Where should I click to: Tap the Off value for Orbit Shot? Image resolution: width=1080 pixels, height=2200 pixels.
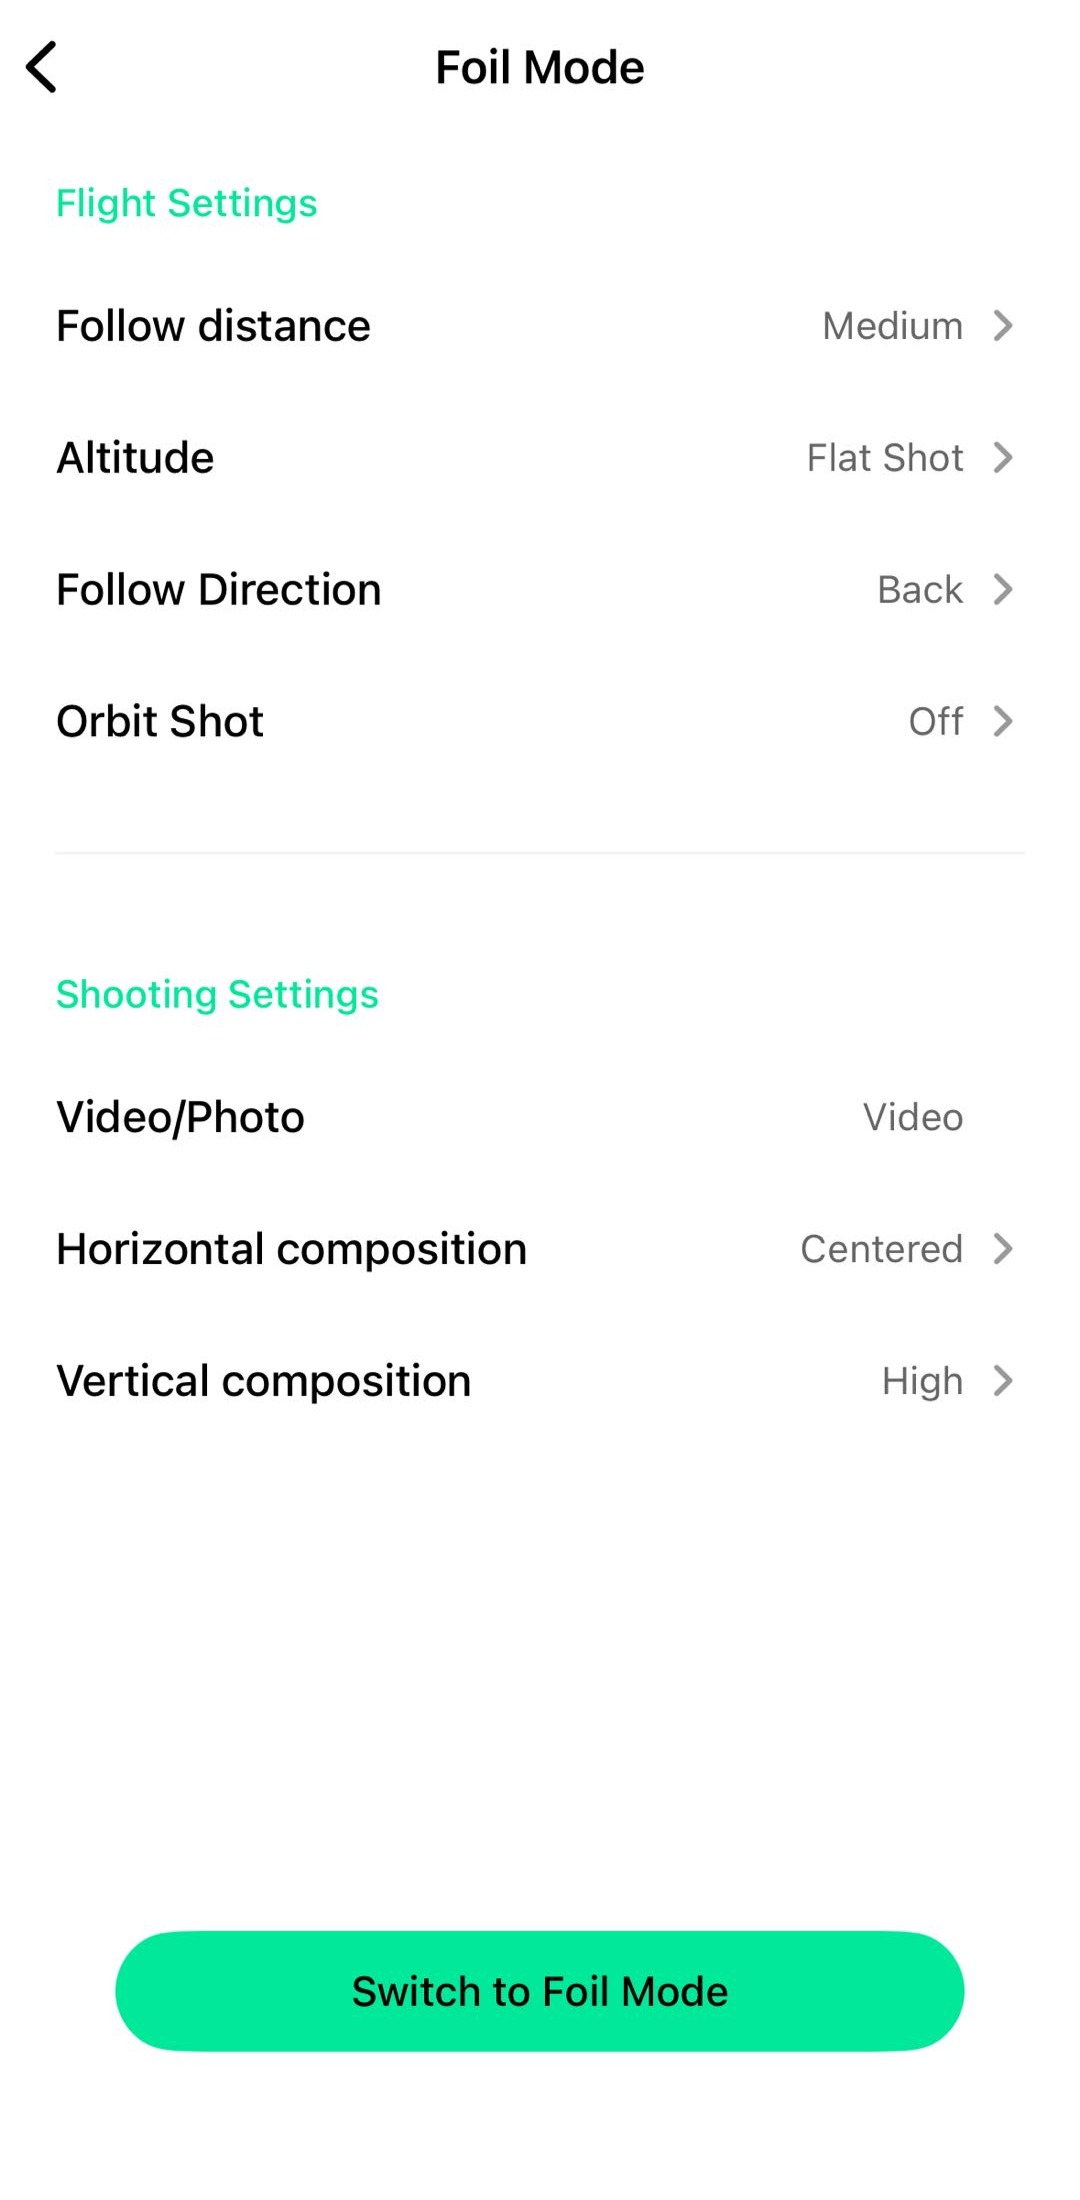(936, 721)
